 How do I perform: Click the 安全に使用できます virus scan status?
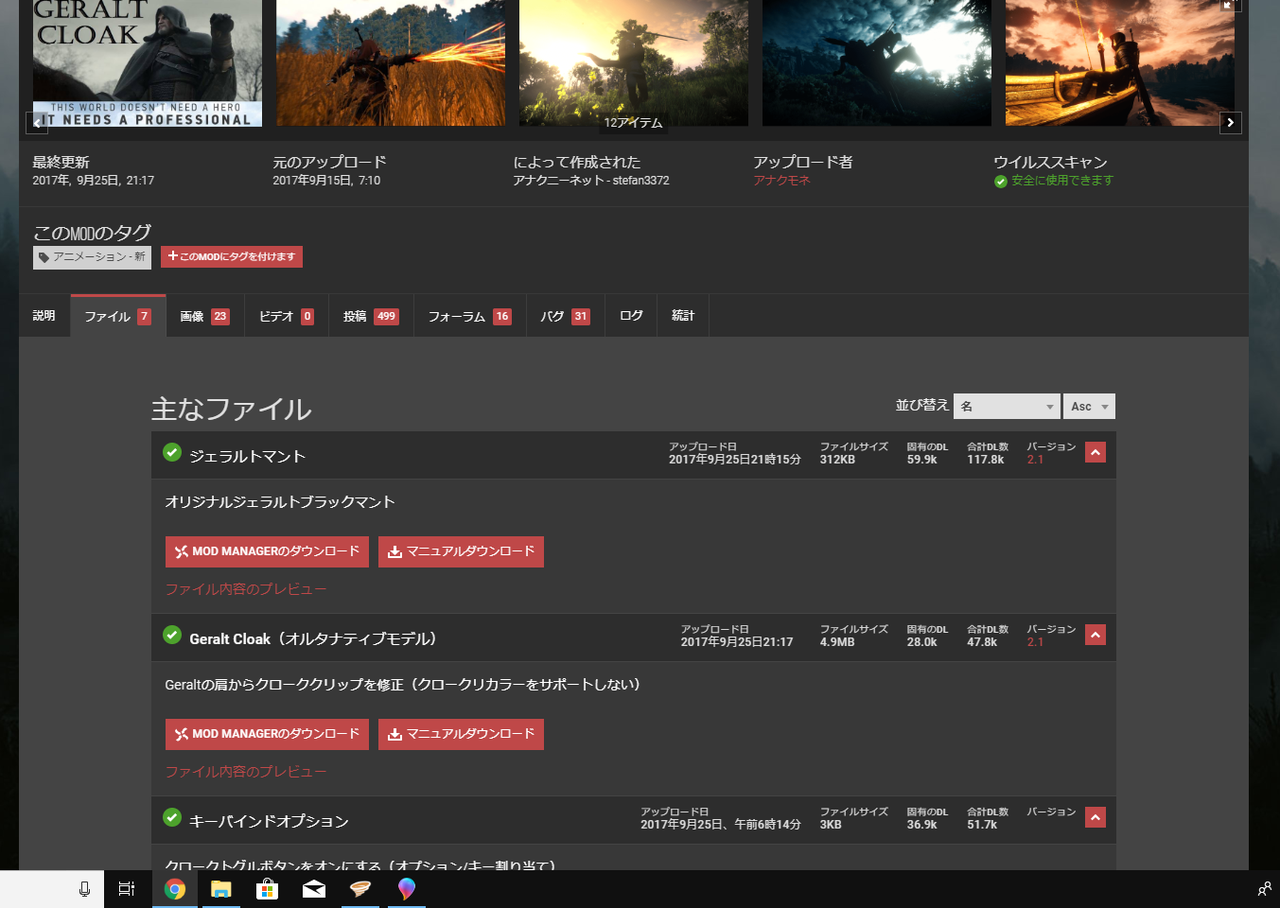pos(1053,181)
